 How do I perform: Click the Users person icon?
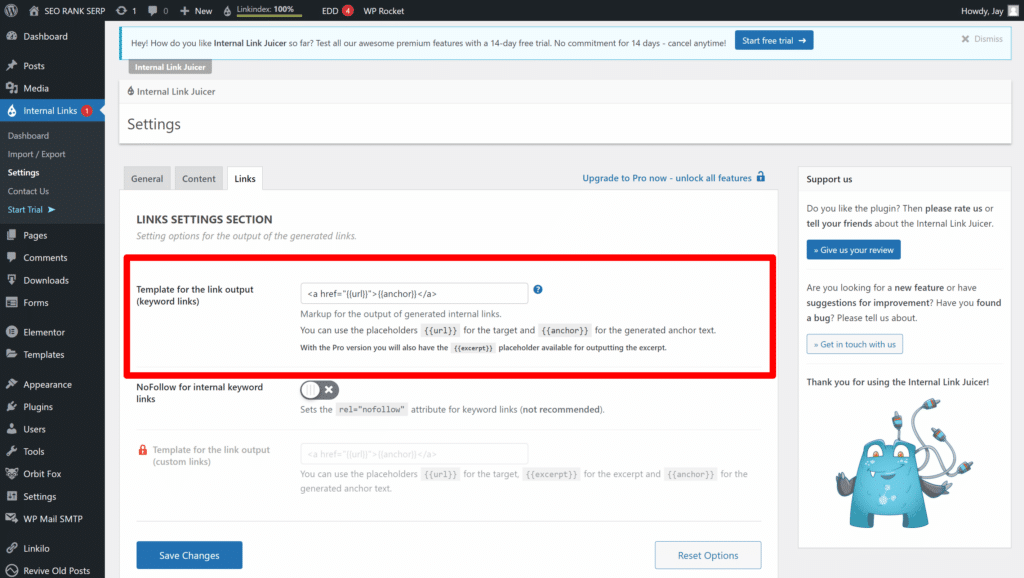tap(12, 429)
